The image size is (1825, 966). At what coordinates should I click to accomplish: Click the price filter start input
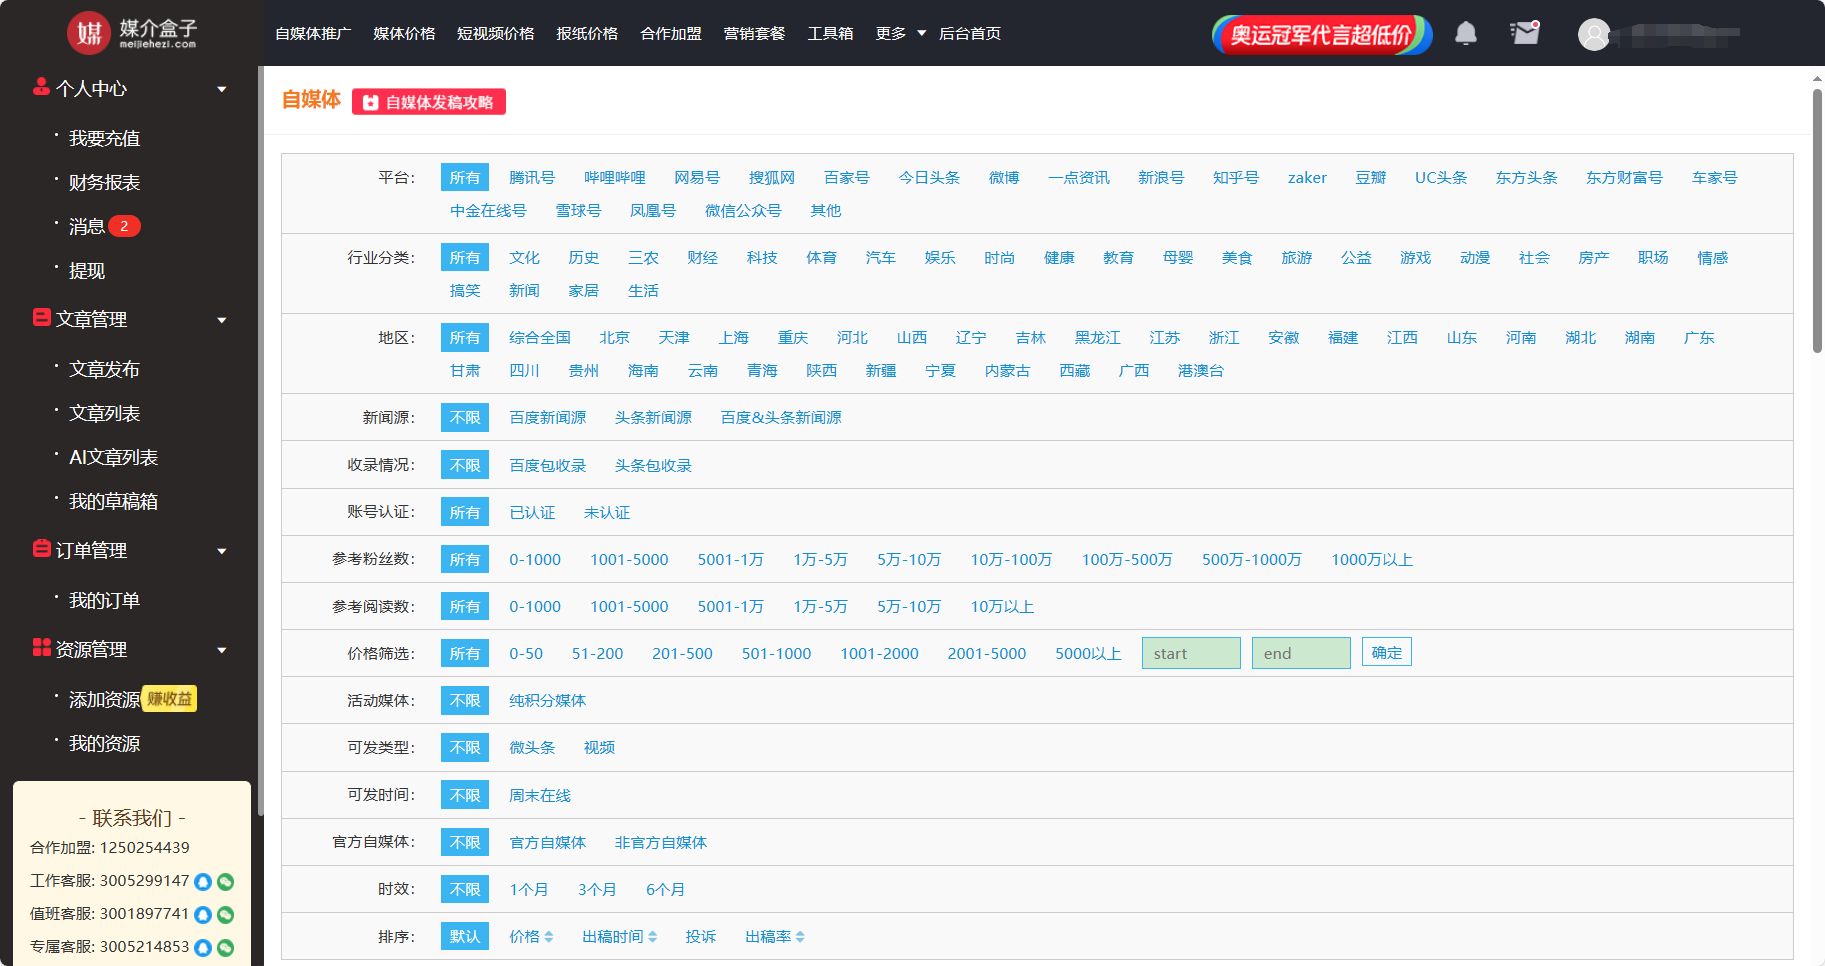(x=1191, y=653)
